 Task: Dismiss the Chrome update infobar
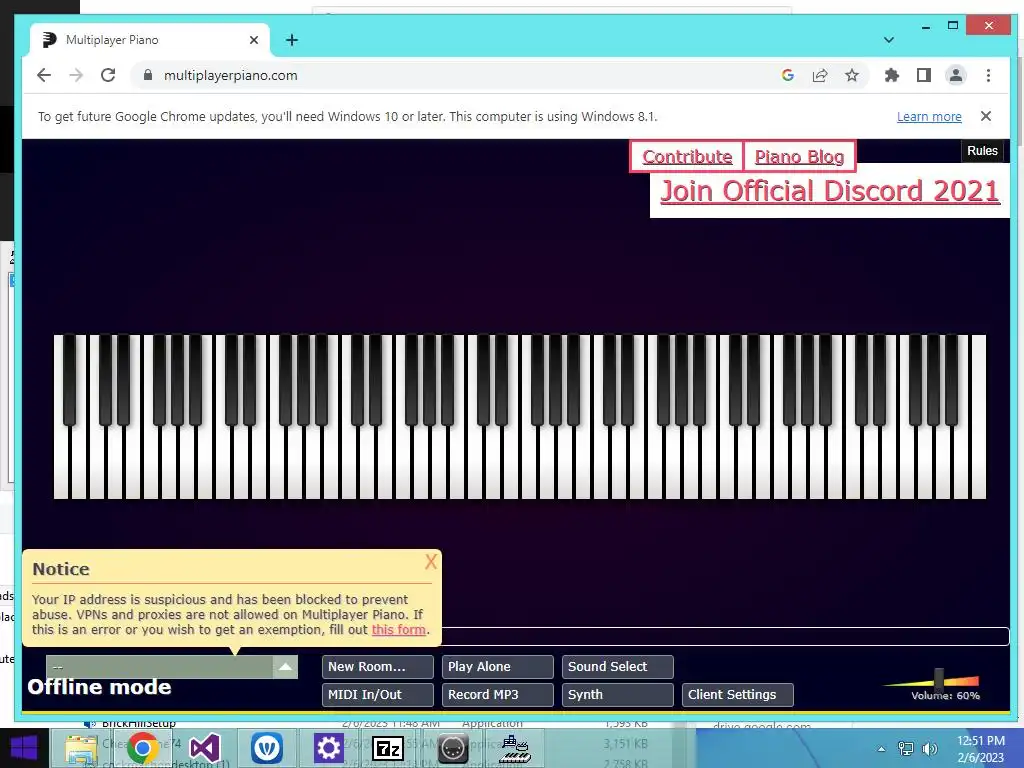click(986, 116)
